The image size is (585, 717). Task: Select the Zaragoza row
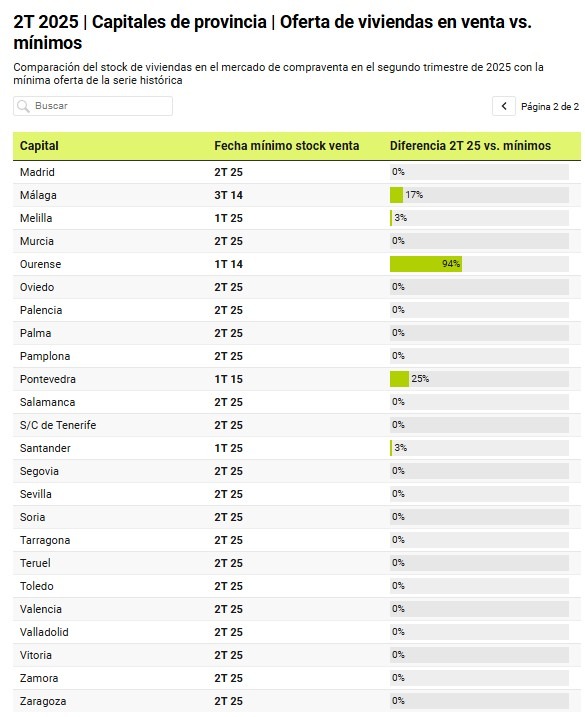tap(297, 701)
